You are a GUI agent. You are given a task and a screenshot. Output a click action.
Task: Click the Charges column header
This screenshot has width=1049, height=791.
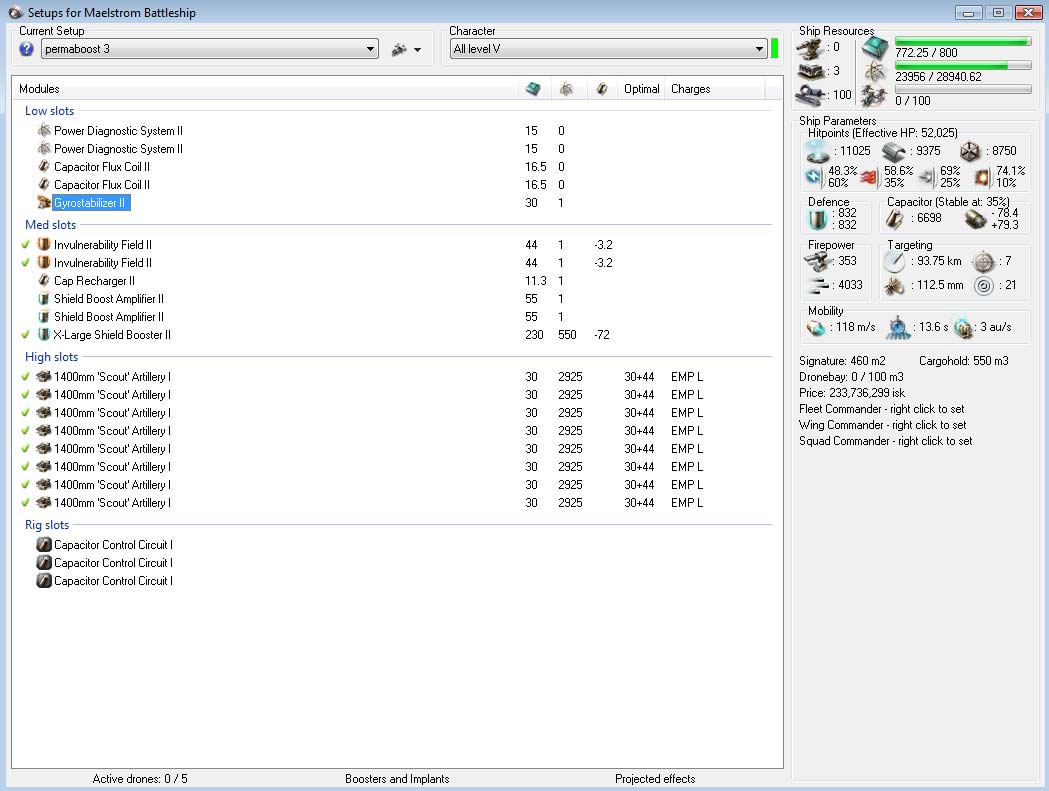point(691,89)
